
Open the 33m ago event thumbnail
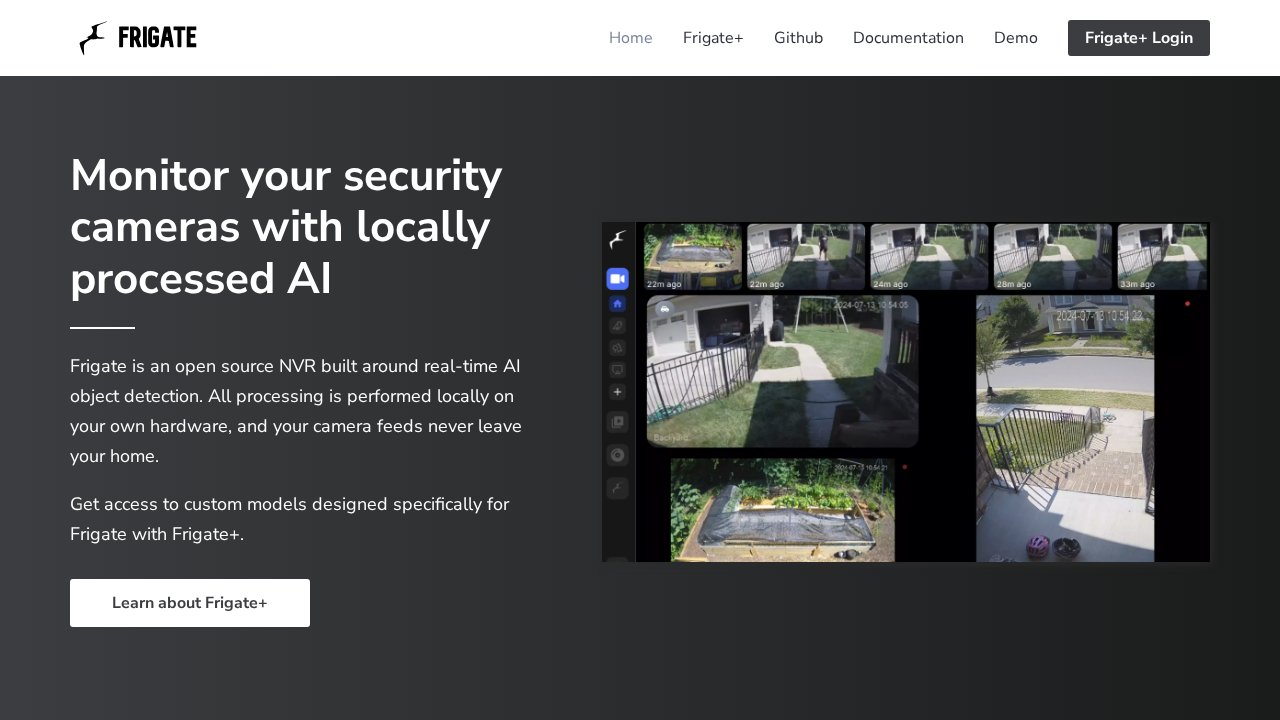tap(1161, 257)
